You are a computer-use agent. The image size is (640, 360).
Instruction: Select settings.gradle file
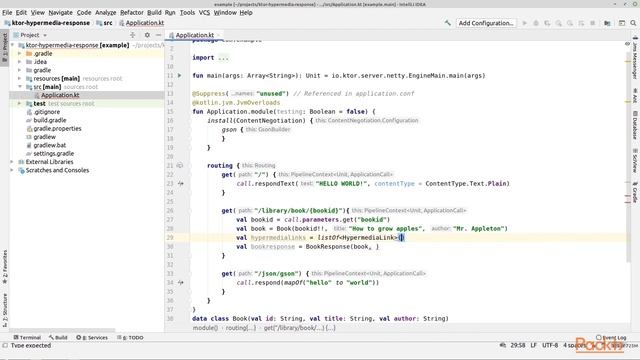pyautogui.click(x=53, y=153)
